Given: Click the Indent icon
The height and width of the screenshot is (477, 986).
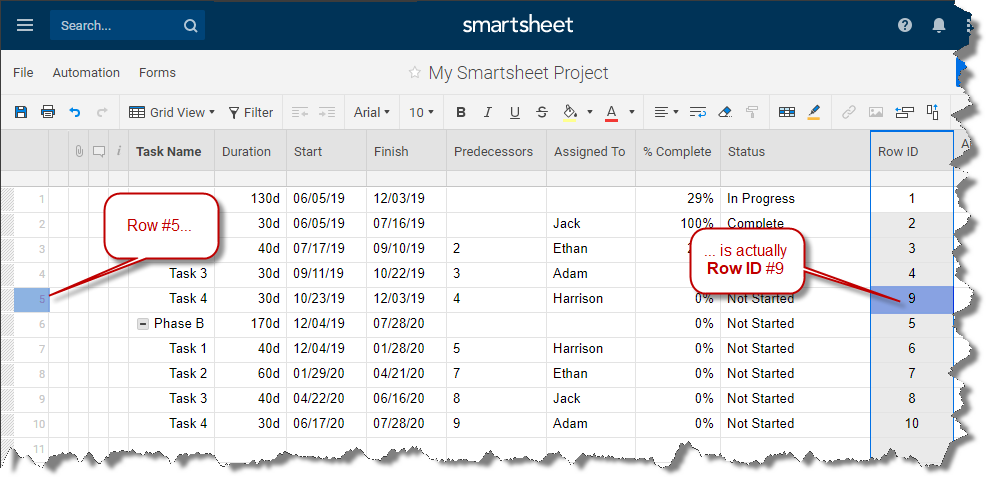Looking at the screenshot, I should pos(327,112).
